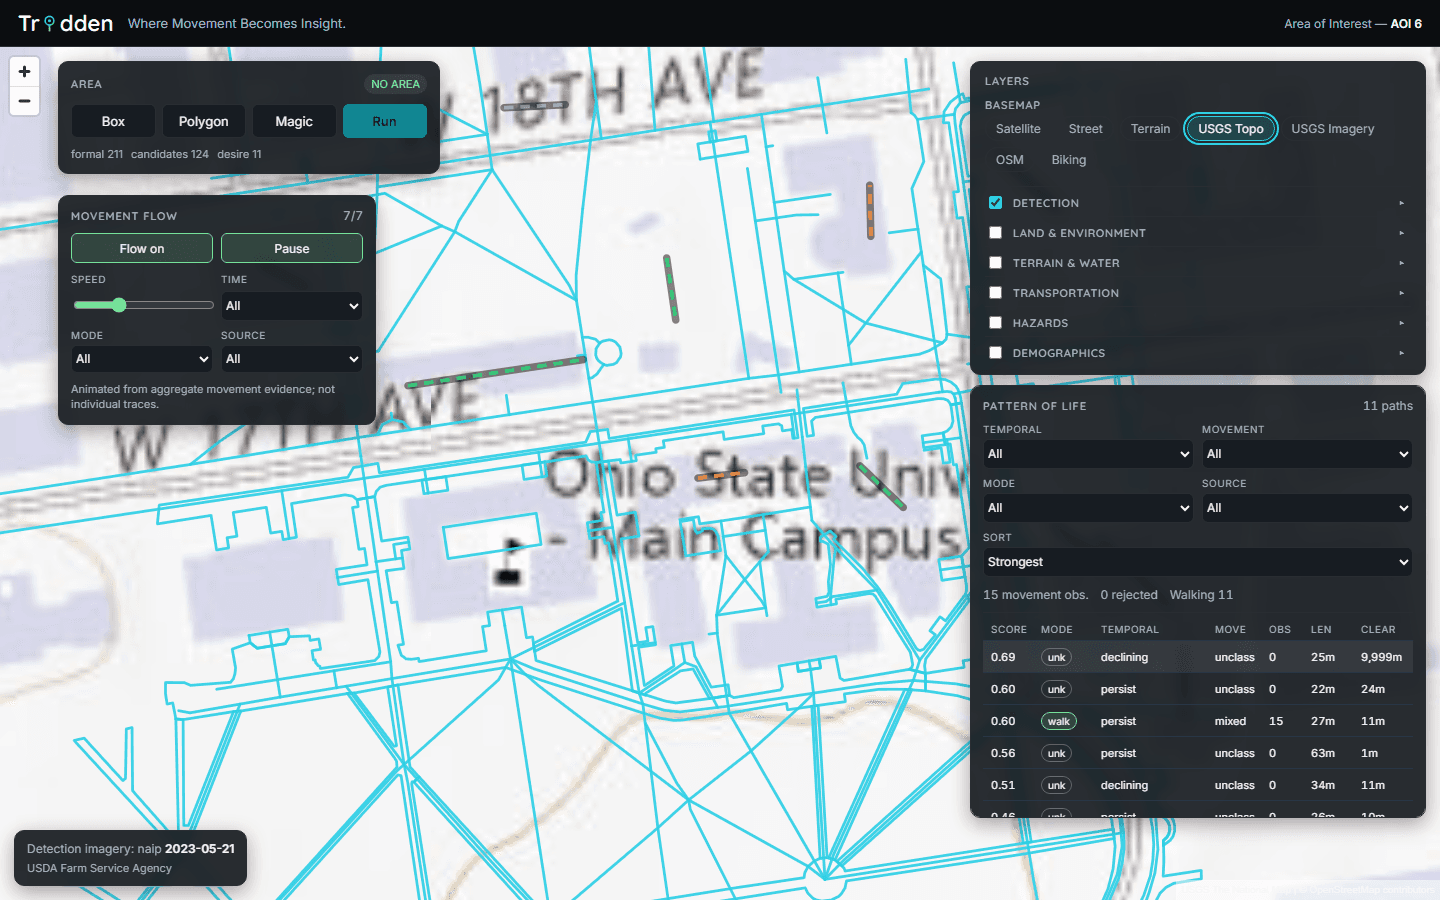Toggle the Flow on button
1440x900 pixels.
pos(142,248)
